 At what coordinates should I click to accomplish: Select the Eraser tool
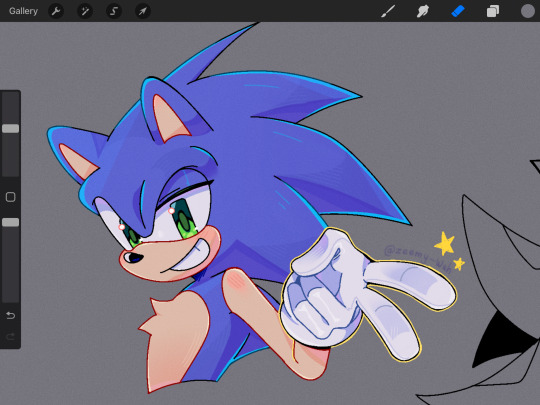(458, 11)
